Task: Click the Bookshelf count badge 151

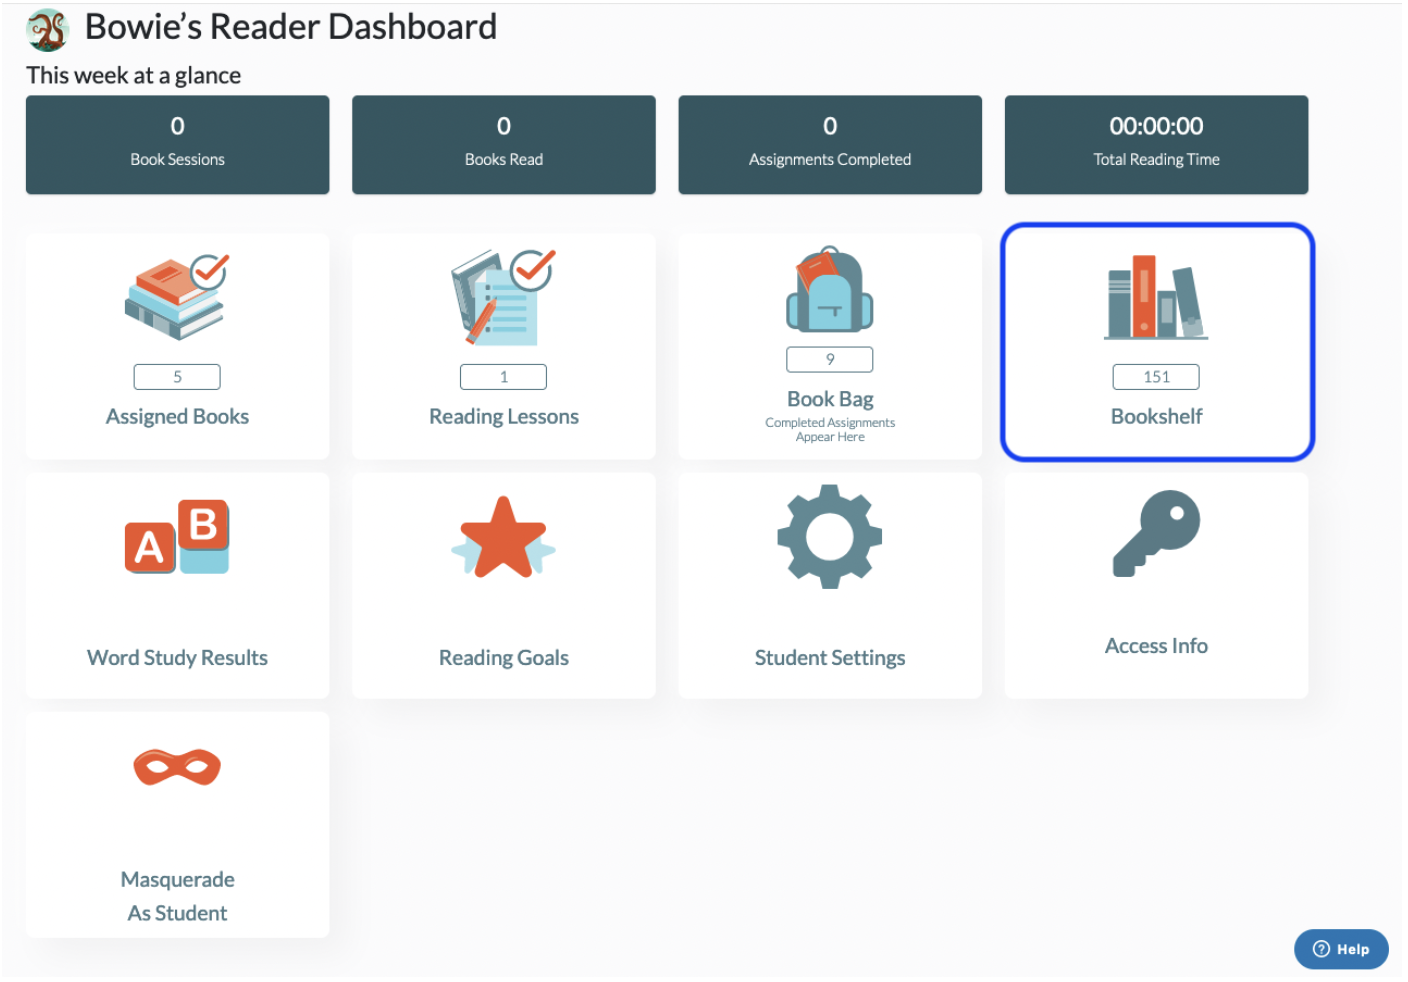Action: (1156, 377)
